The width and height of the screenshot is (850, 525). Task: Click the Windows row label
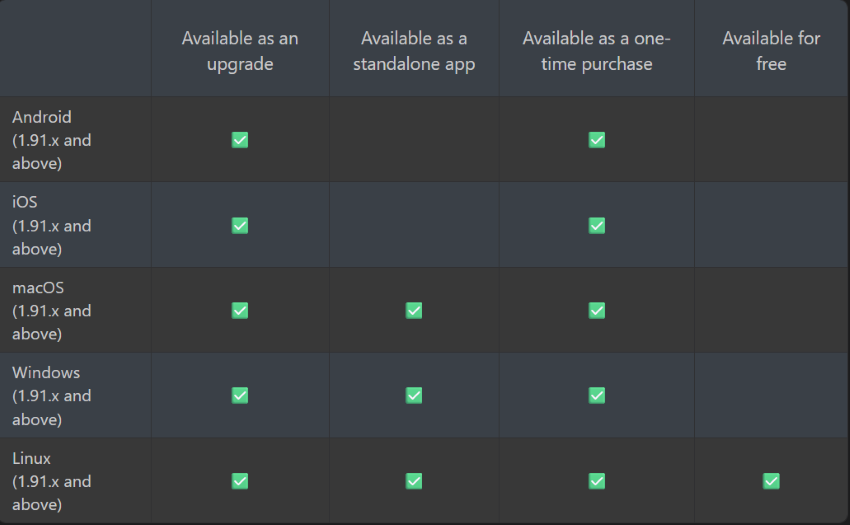[x=51, y=396]
